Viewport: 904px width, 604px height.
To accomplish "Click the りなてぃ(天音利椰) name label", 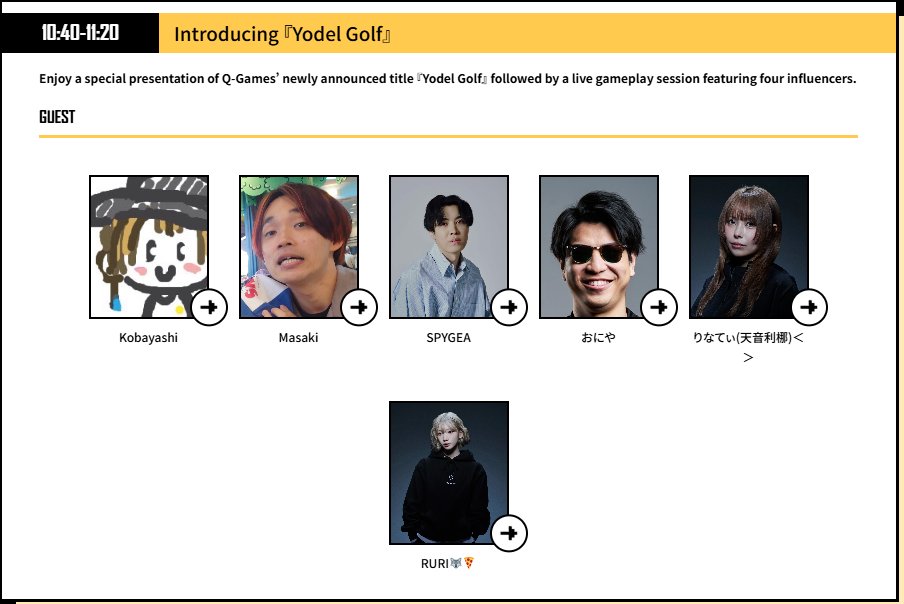I will (748, 347).
